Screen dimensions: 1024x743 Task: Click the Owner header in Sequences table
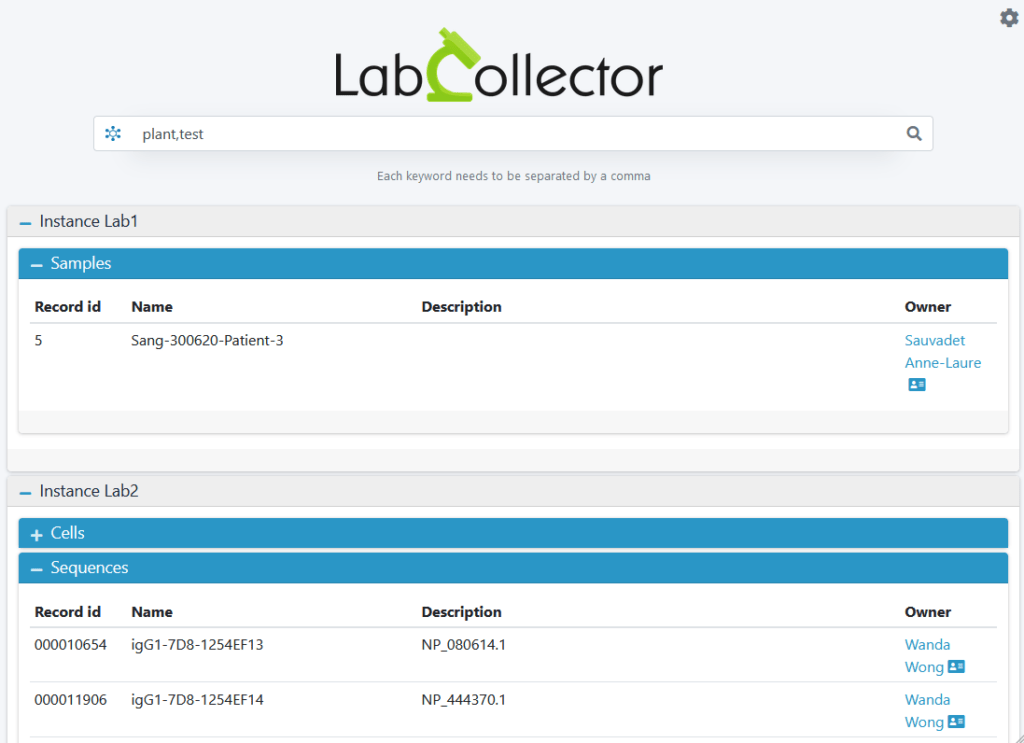[x=927, y=612]
